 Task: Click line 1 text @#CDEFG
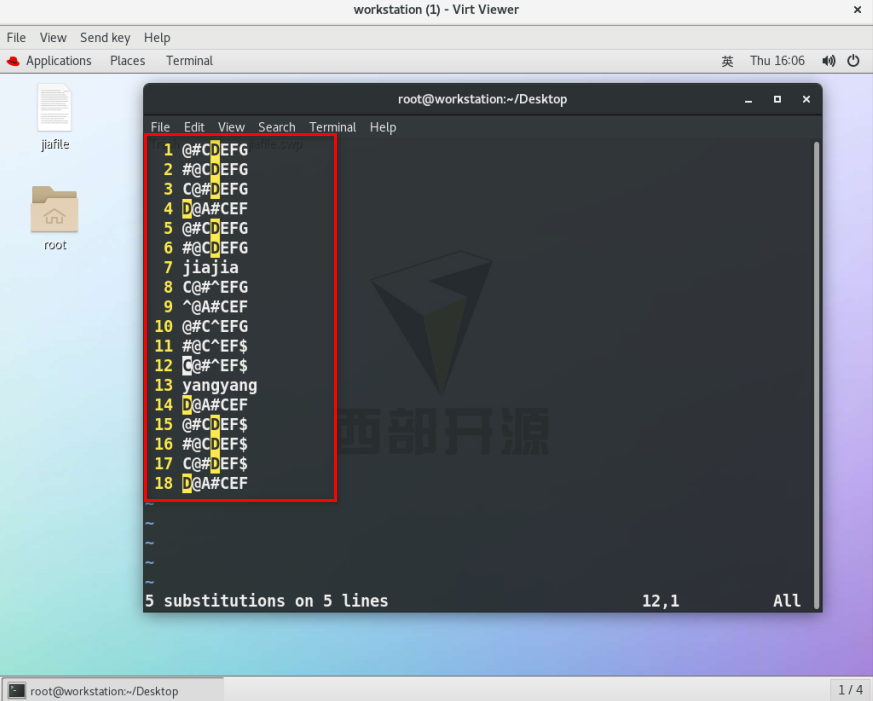tap(215, 150)
